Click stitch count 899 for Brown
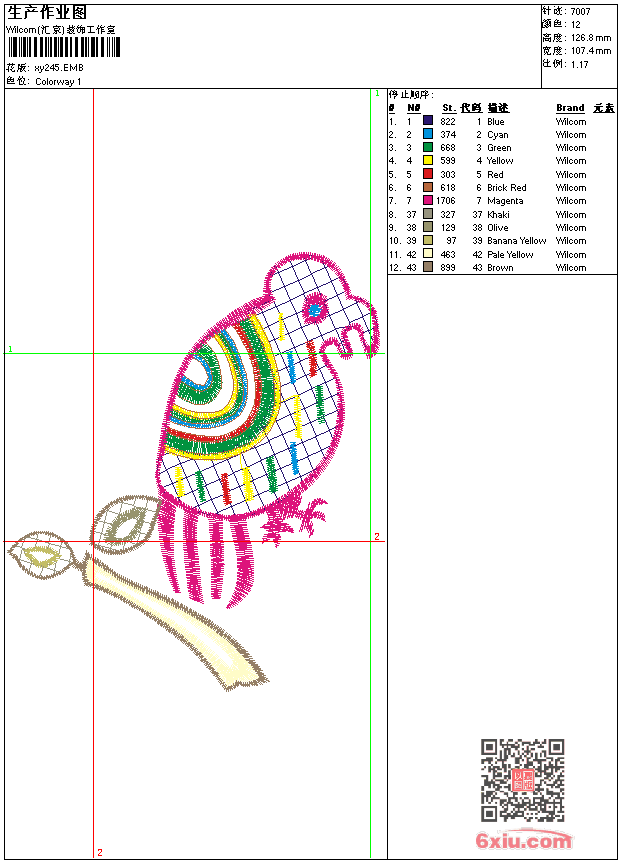The height and width of the screenshot is (860, 620). pos(448,268)
